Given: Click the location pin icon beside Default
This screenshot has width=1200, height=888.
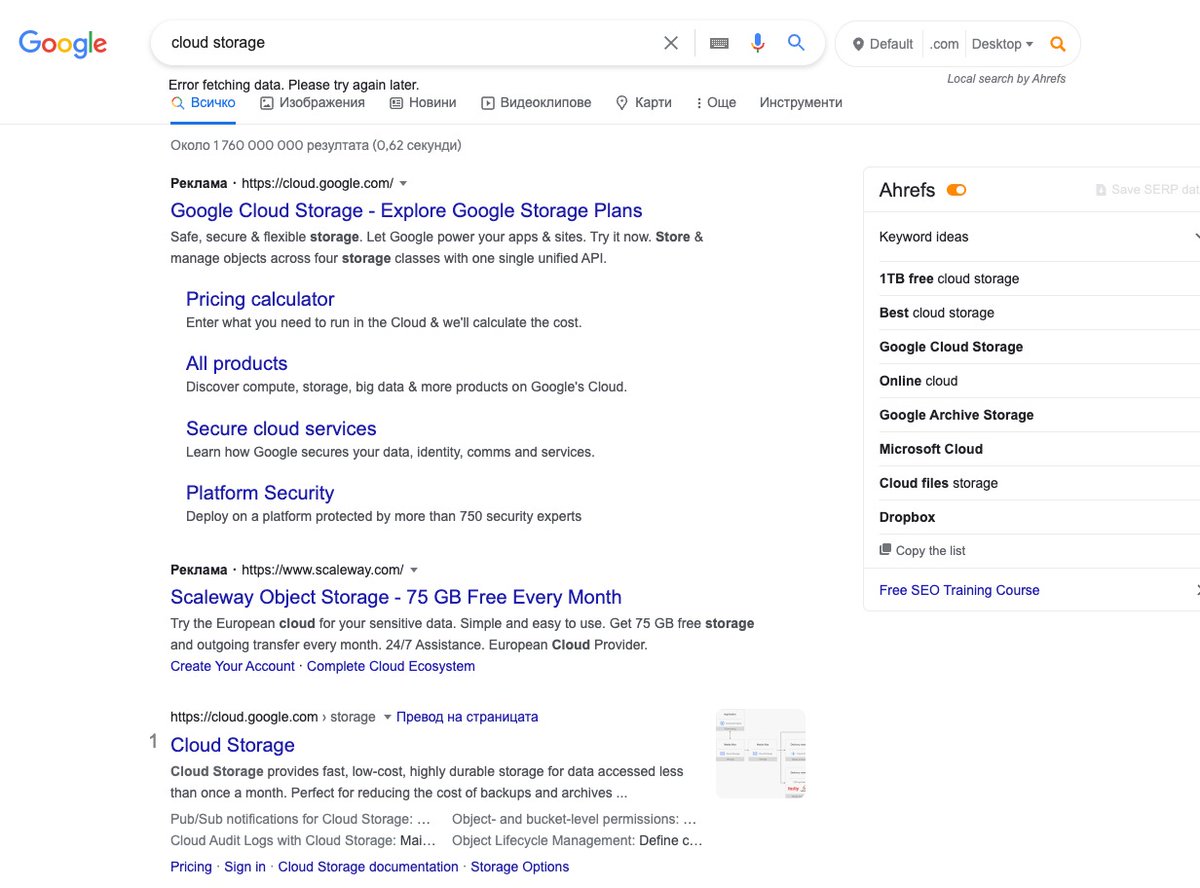Looking at the screenshot, I should point(858,44).
